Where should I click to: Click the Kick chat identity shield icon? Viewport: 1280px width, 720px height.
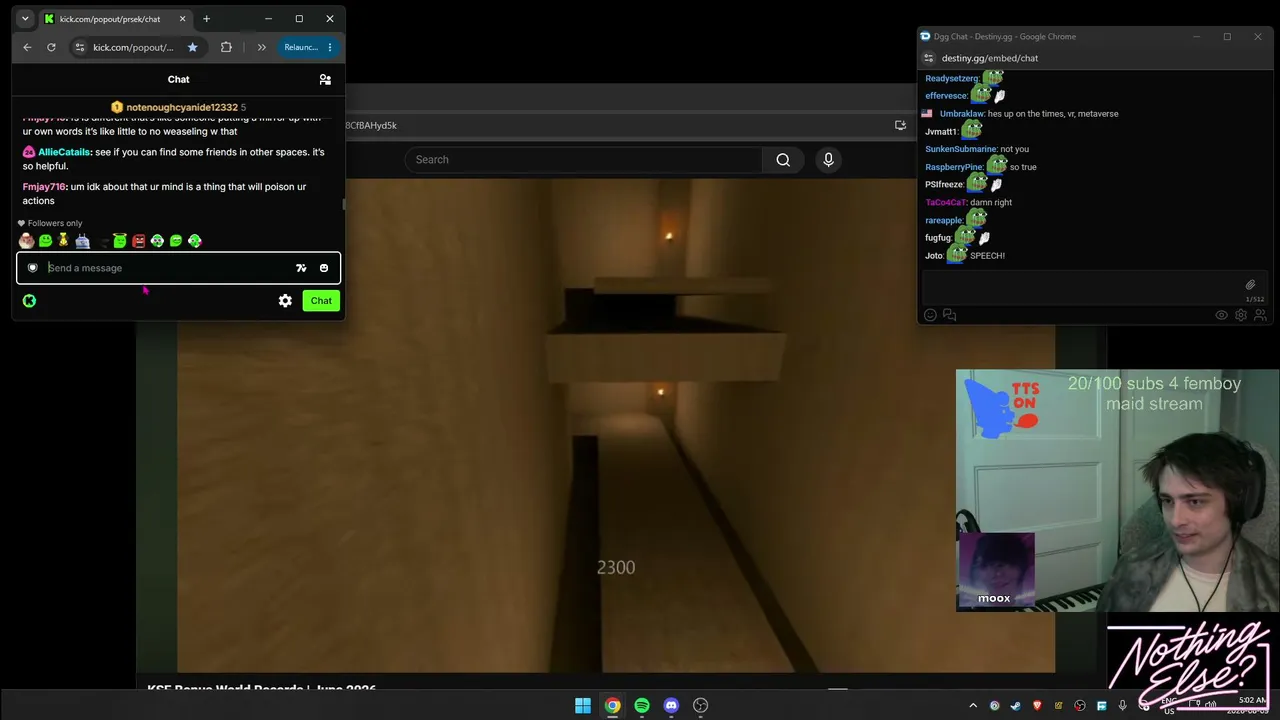(x=32, y=268)
